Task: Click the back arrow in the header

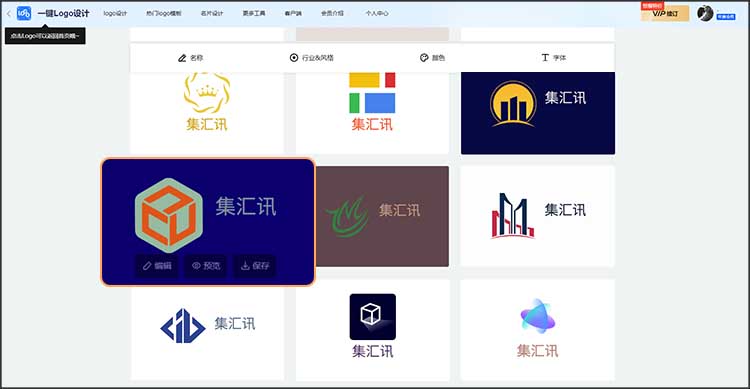Action: coord(9,13)
